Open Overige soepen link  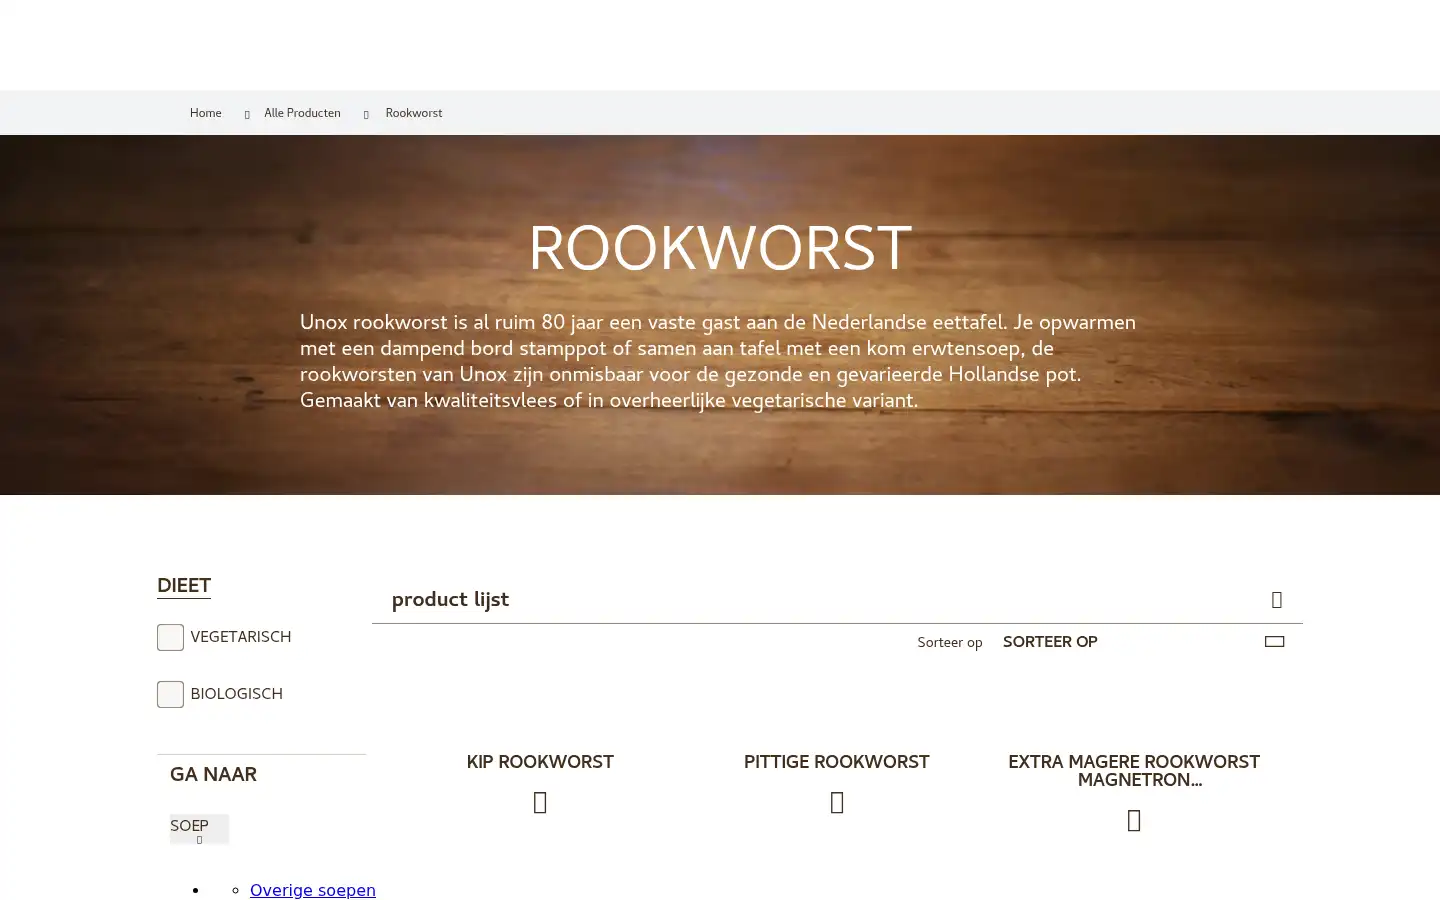(313, 890)
